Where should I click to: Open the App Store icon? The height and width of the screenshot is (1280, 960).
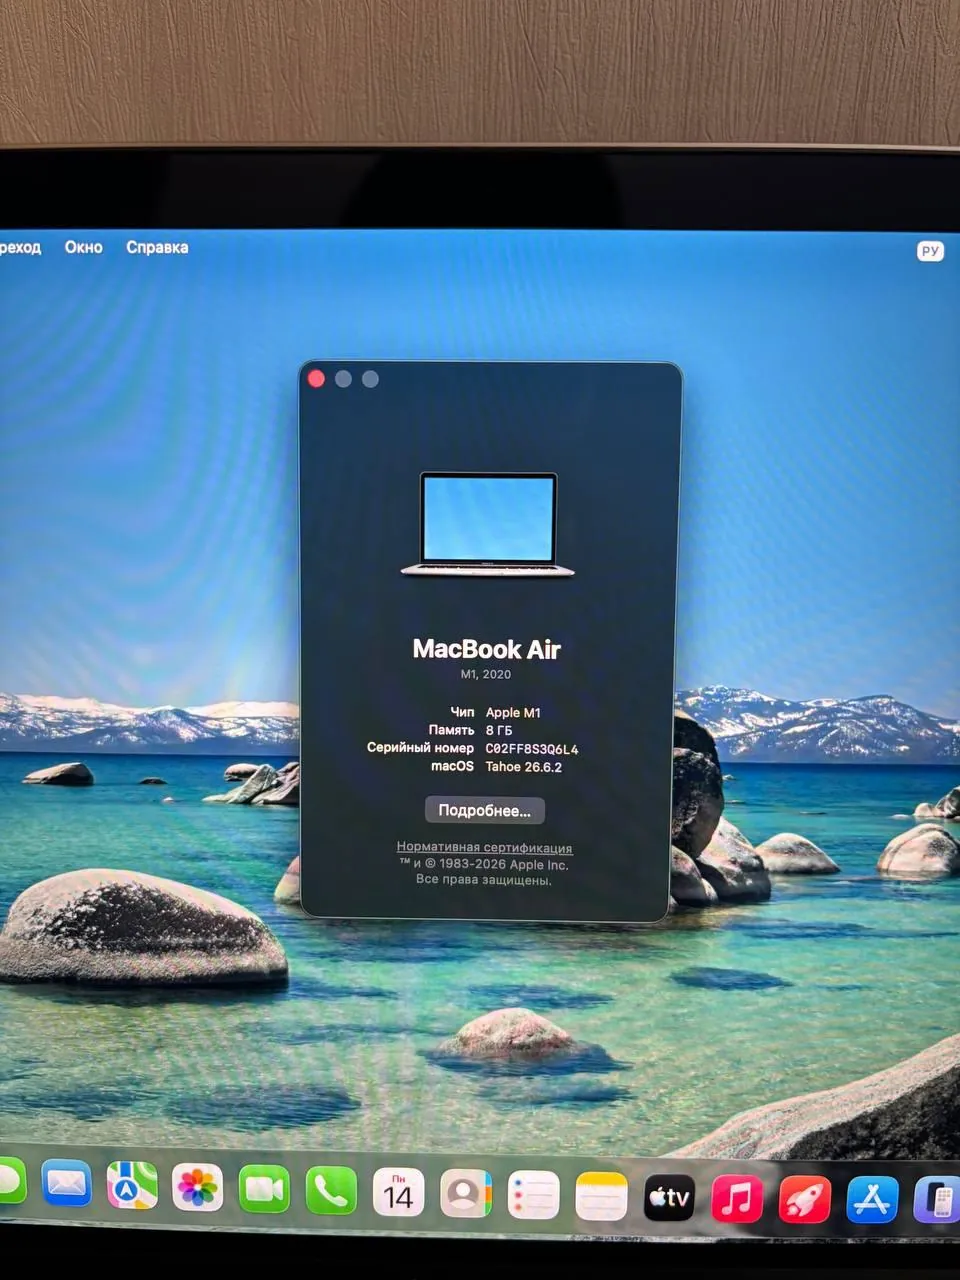(872, 1199)
